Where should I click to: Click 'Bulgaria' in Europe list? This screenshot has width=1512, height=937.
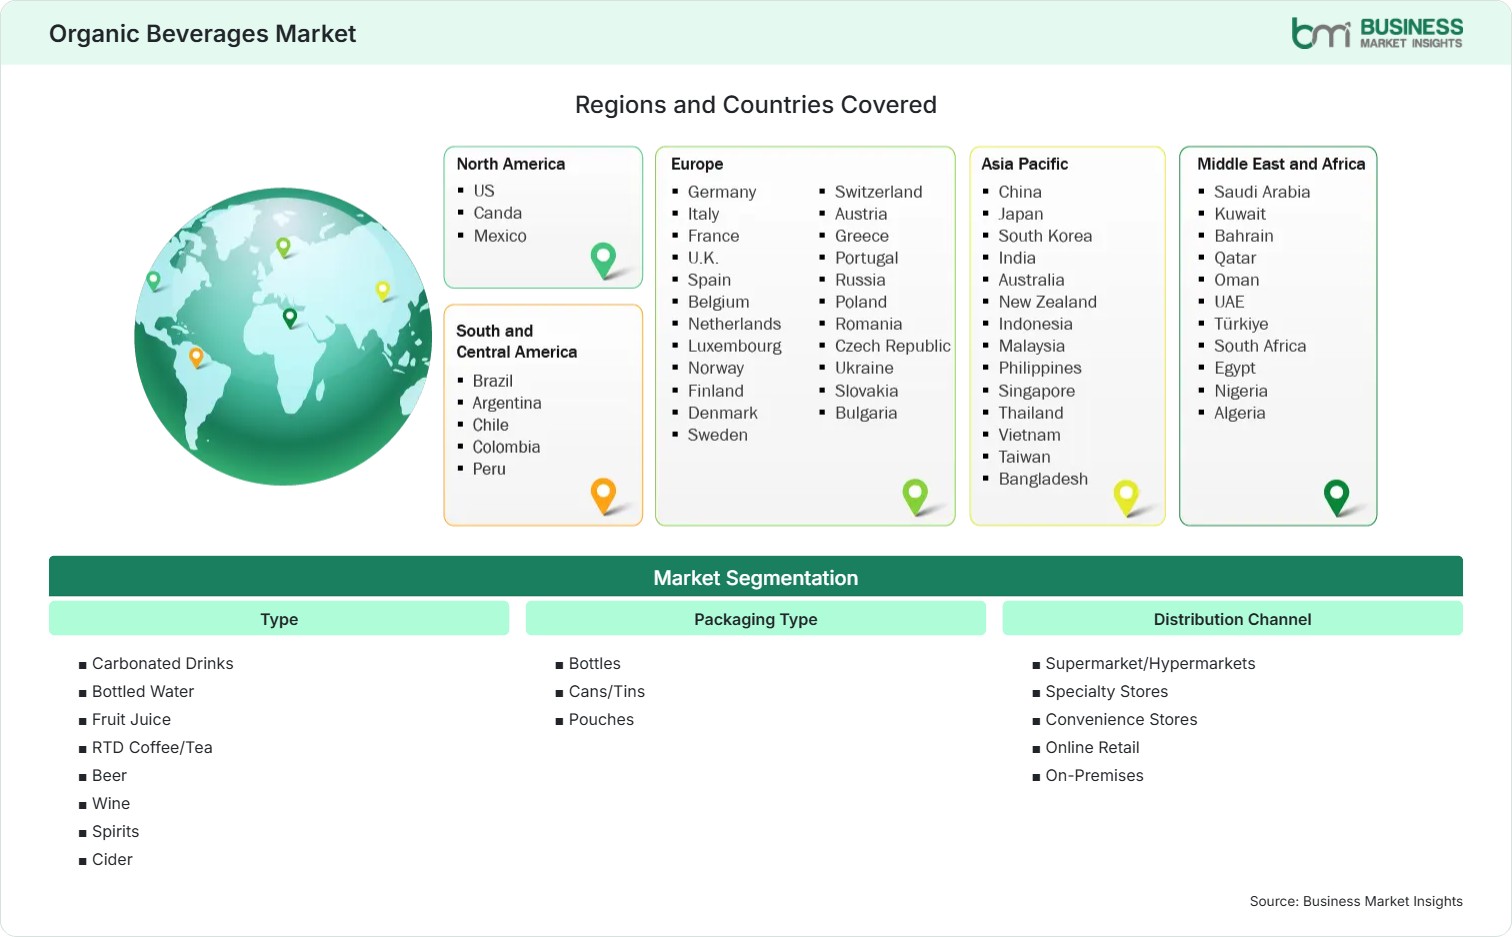coord(866,413)
